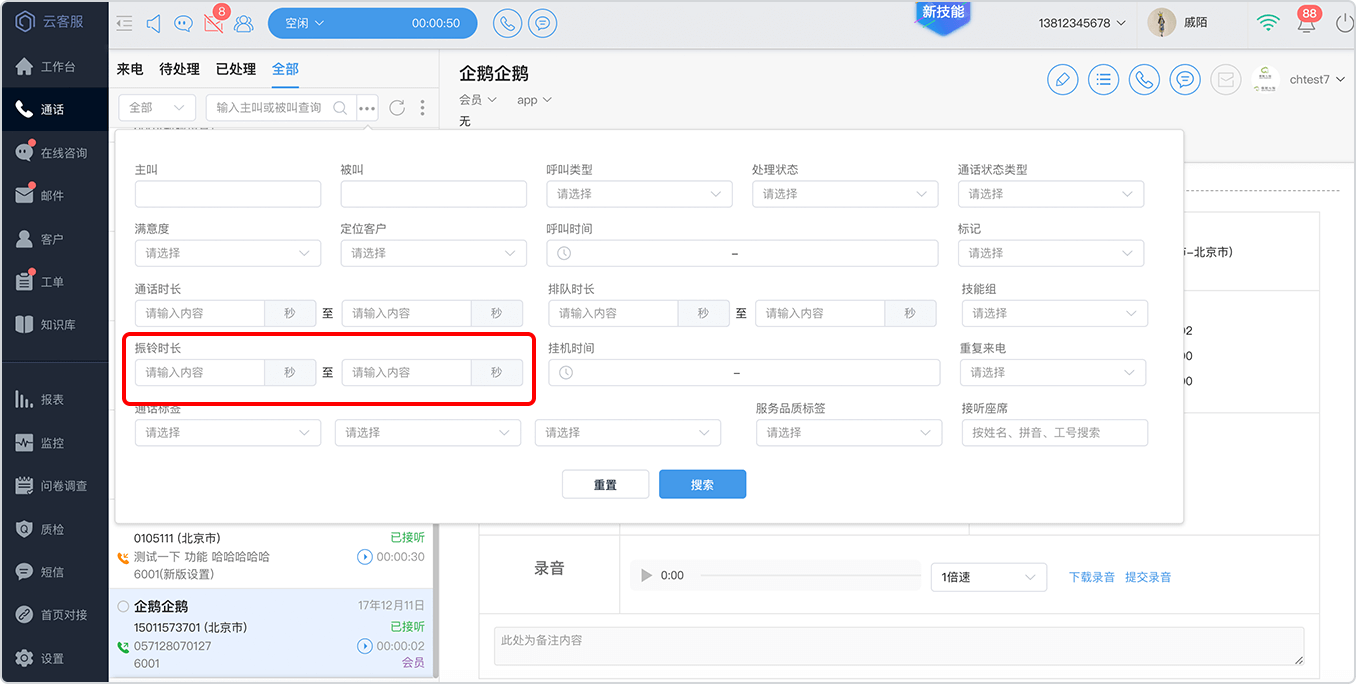Click the refresh icon above call list
Viewport: 1356px width, 684px height.
[x=397, y=108]
